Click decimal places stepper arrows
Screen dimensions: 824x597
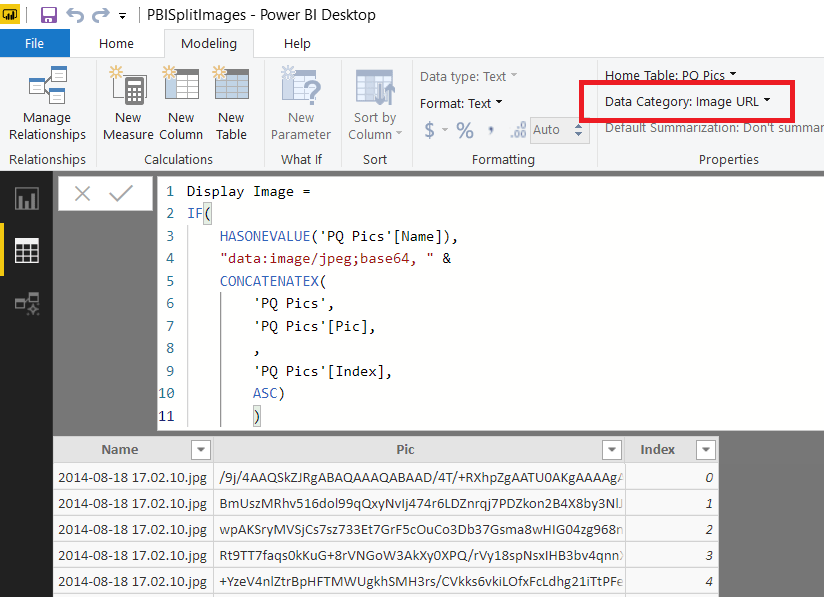[579, 130]
